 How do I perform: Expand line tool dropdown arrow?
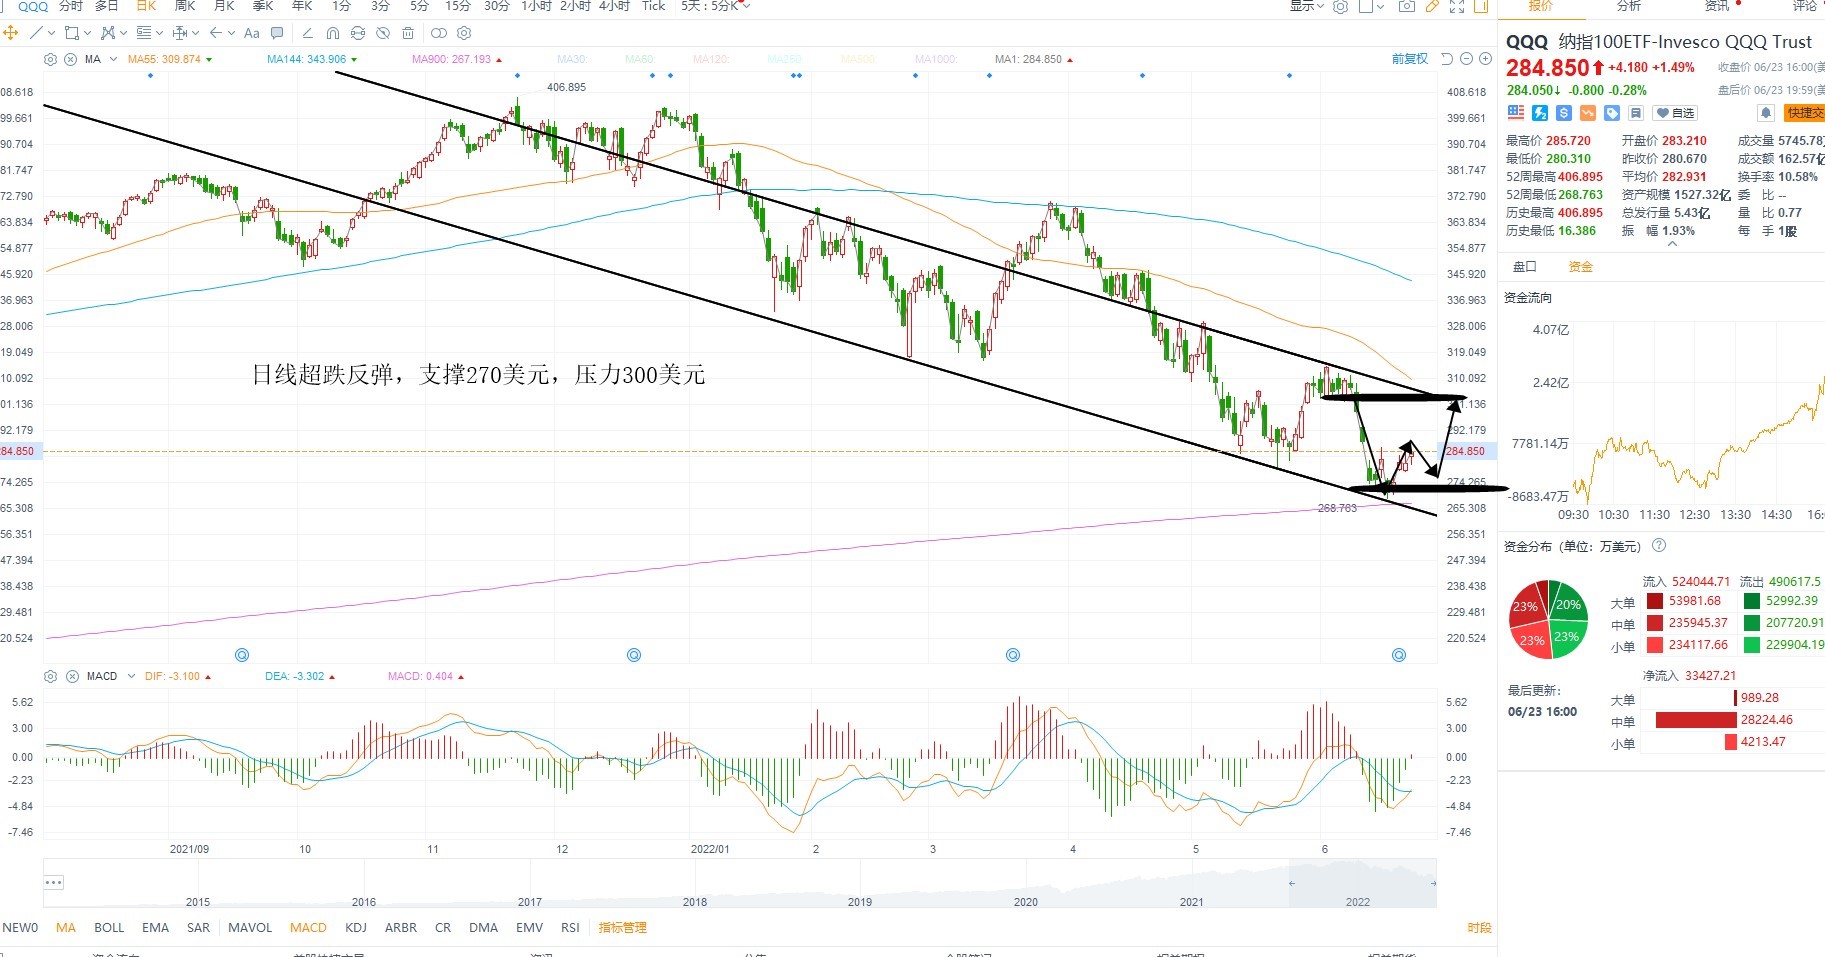(51, 33)
